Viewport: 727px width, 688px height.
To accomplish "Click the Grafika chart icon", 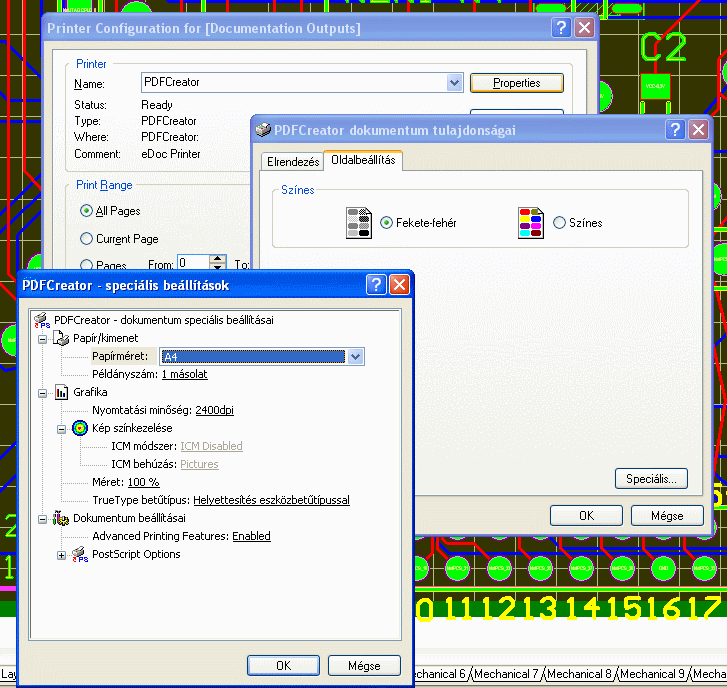I will coord(61,392).
